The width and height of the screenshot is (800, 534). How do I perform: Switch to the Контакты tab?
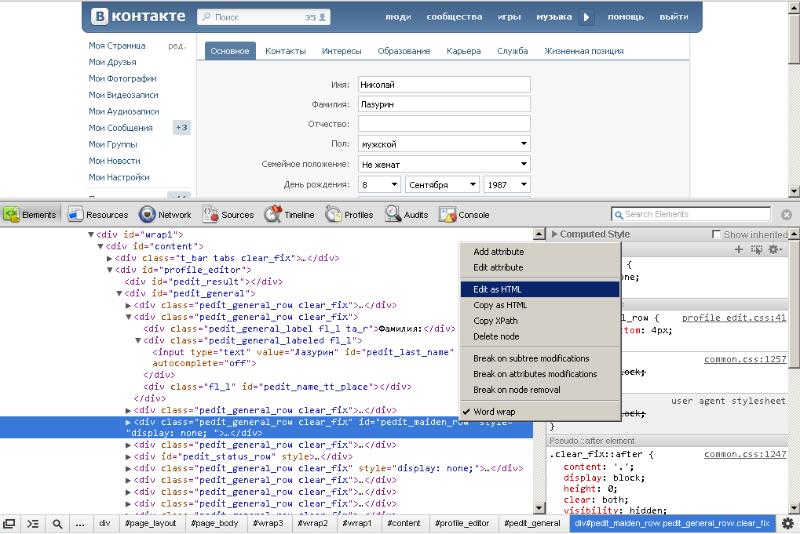(x=285, y=51)
